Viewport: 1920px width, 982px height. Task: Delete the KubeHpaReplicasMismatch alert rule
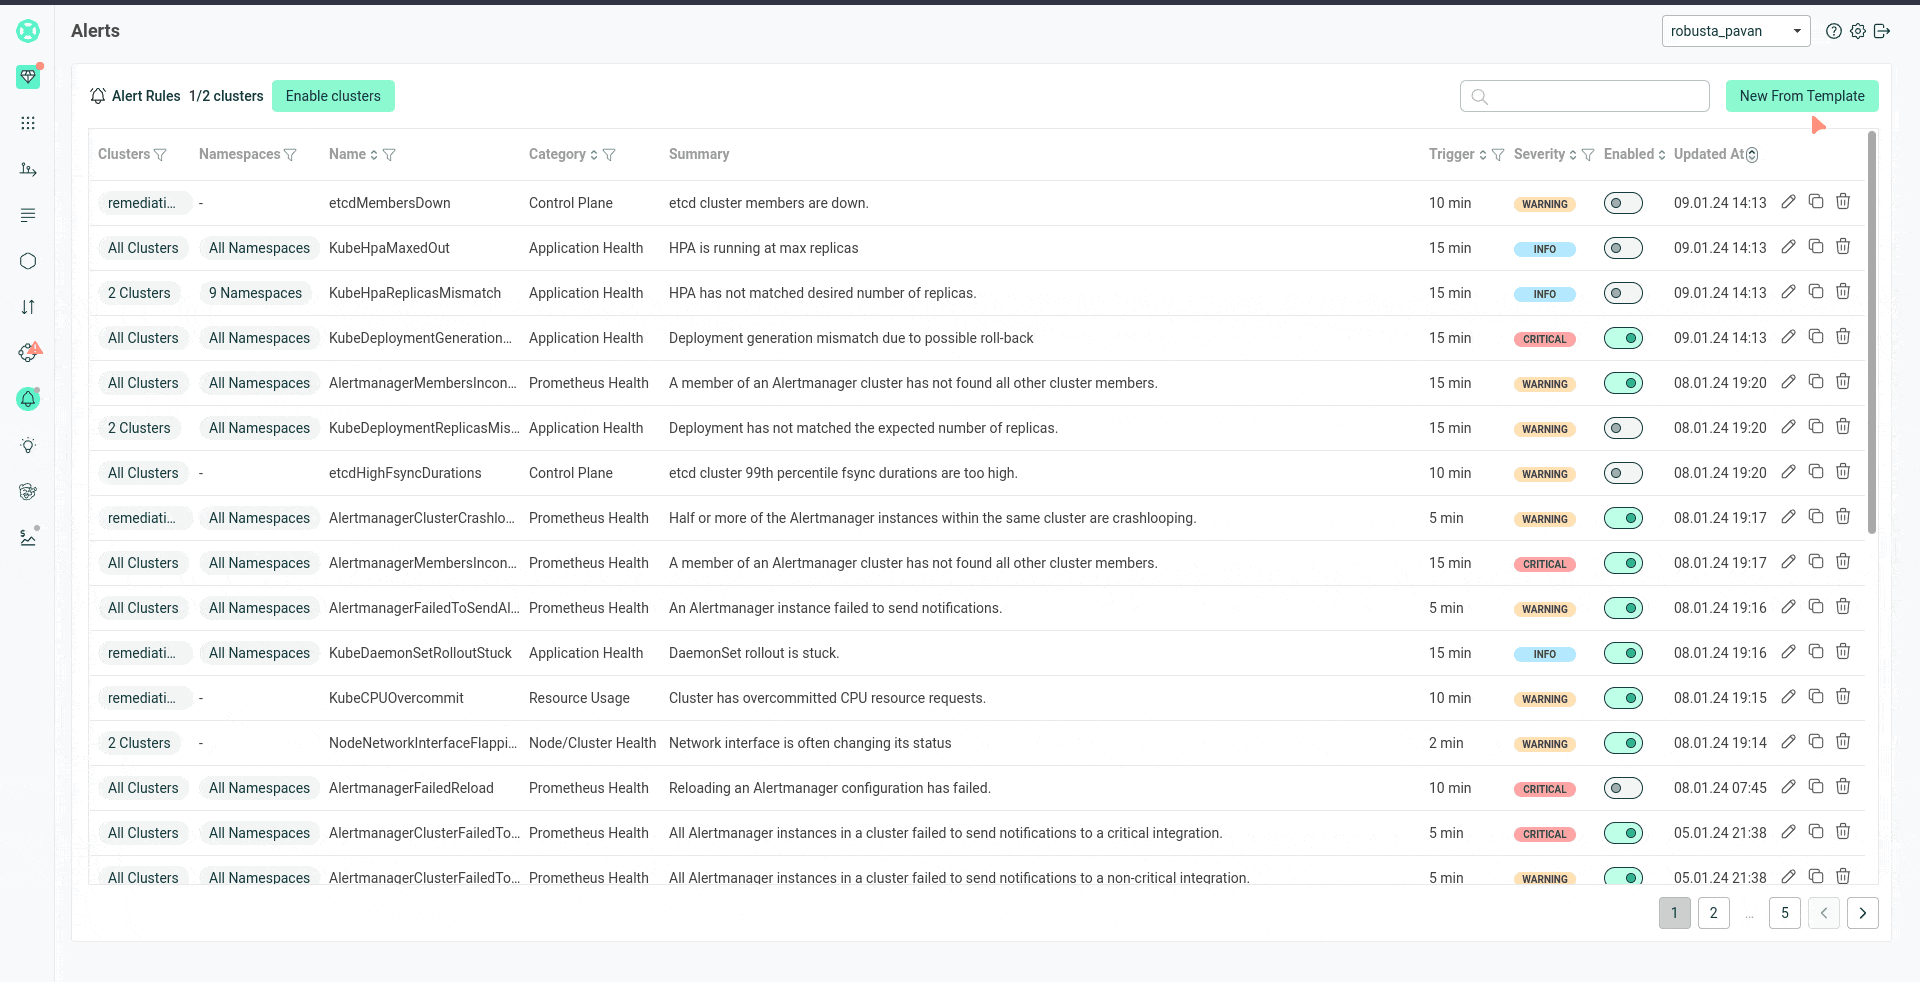click(1843, 292)
